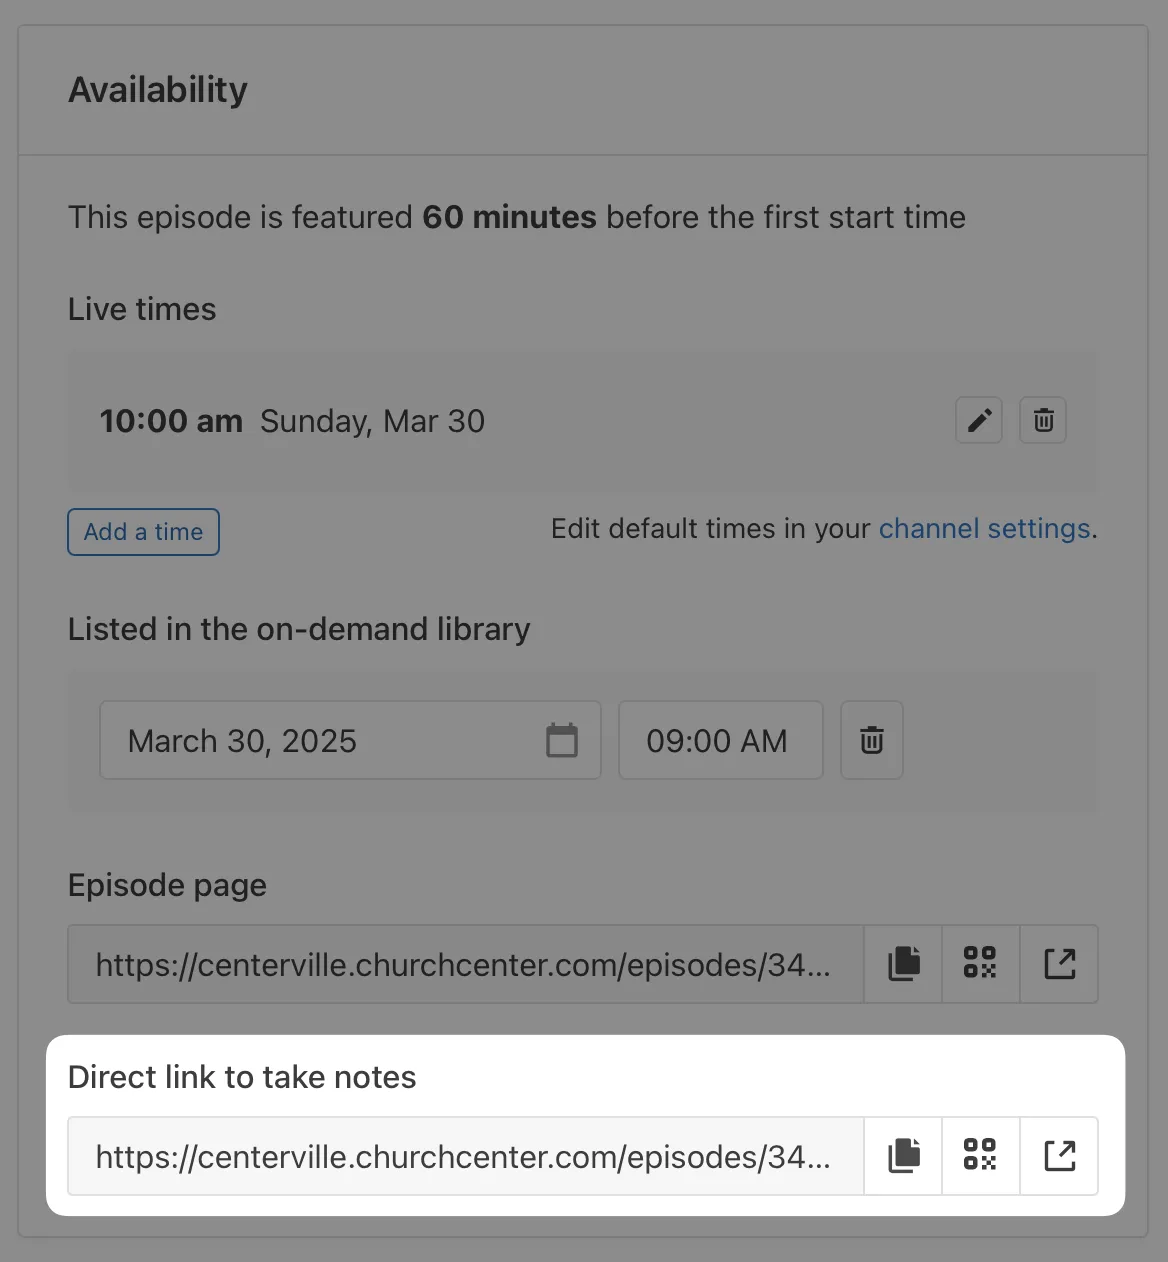Open the calendar date picker icon
1168x1262 pixels.
(562, 741)
